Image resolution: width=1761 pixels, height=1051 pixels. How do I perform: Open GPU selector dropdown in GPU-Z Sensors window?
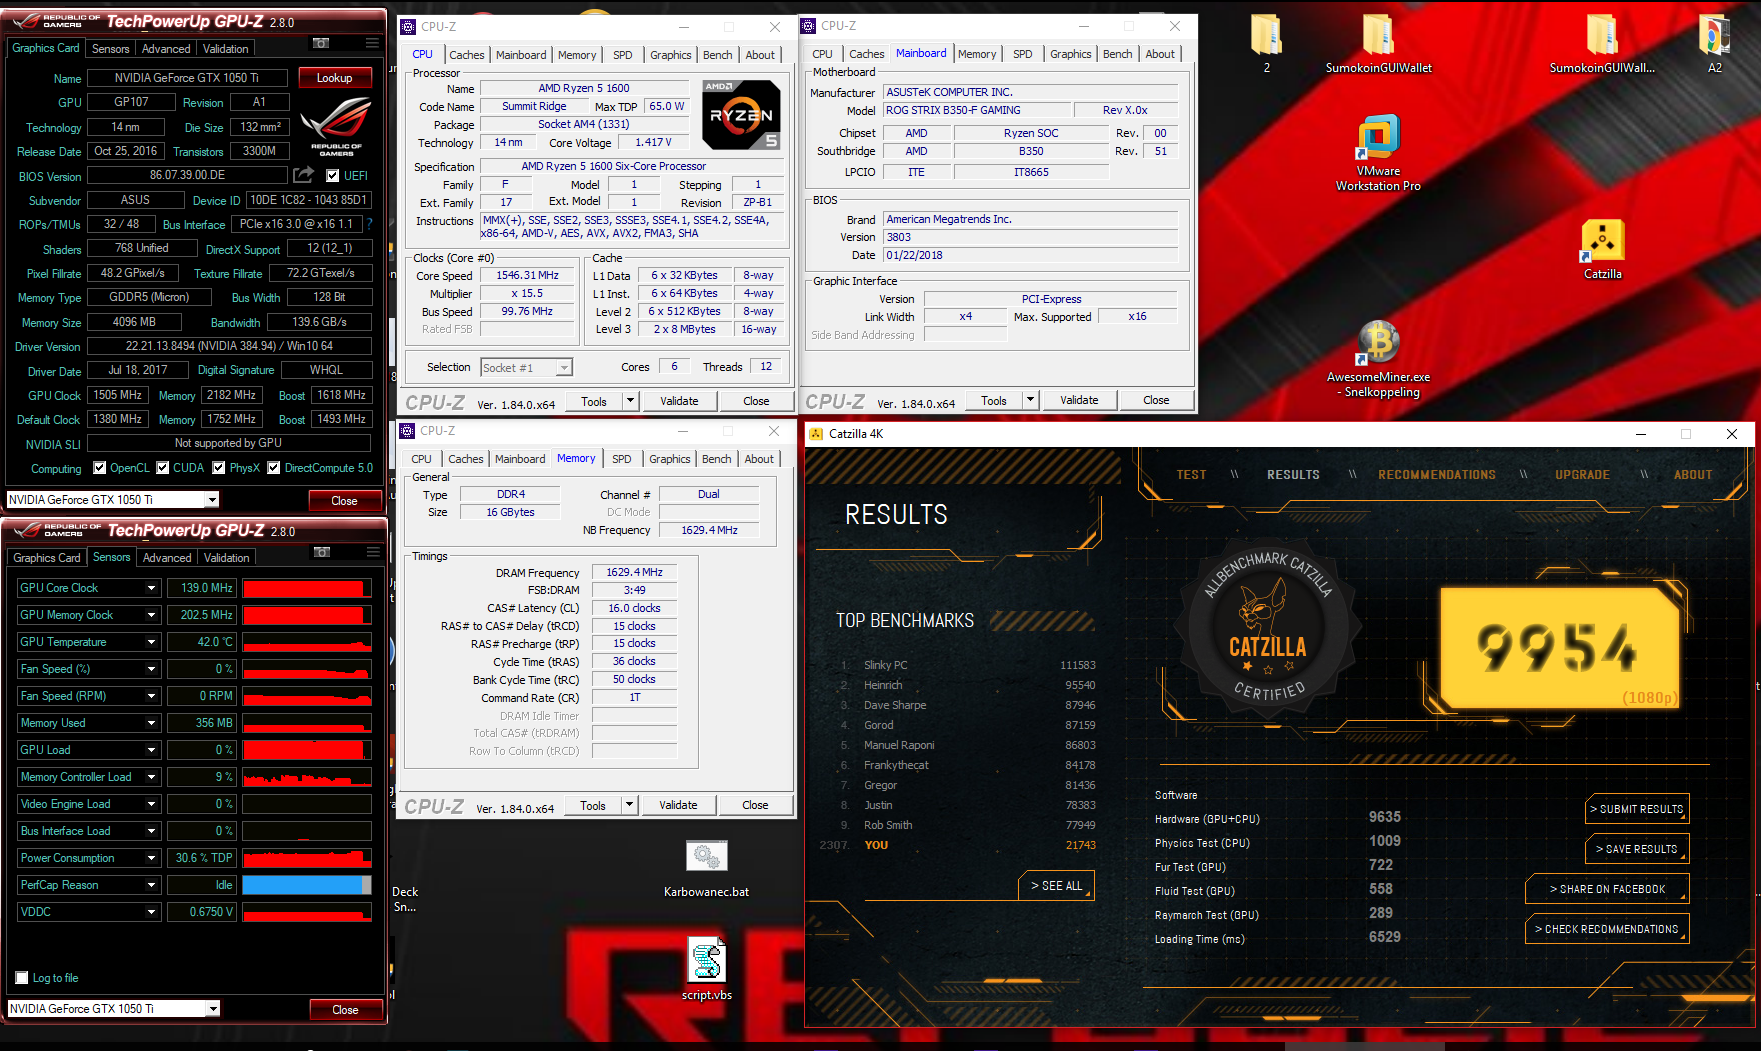213,1009
